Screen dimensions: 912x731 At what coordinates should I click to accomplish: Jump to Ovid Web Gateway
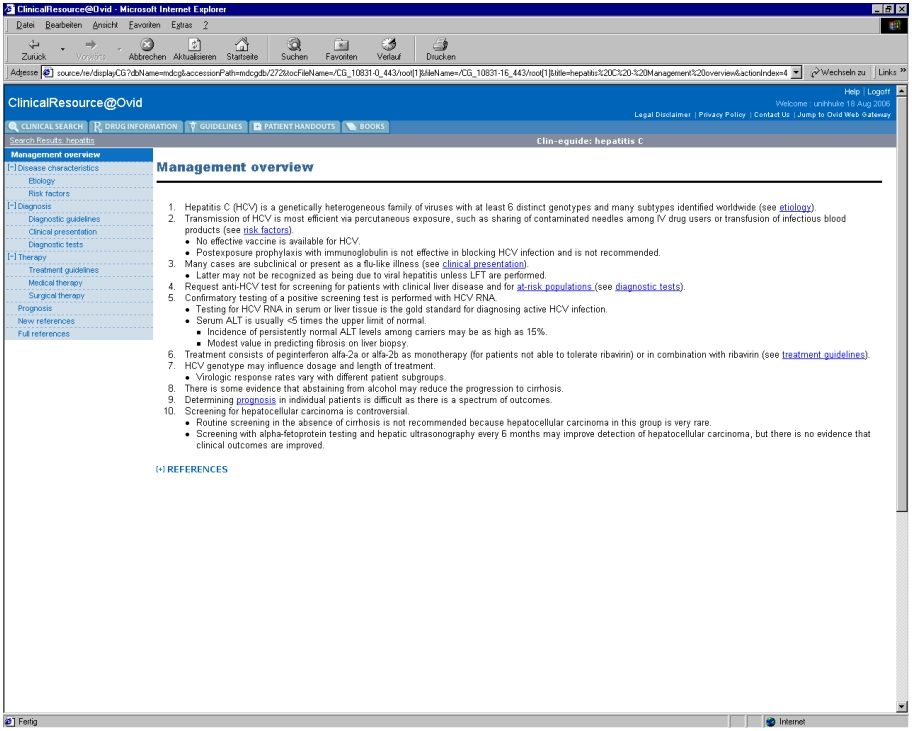click(x=844, y=115)
